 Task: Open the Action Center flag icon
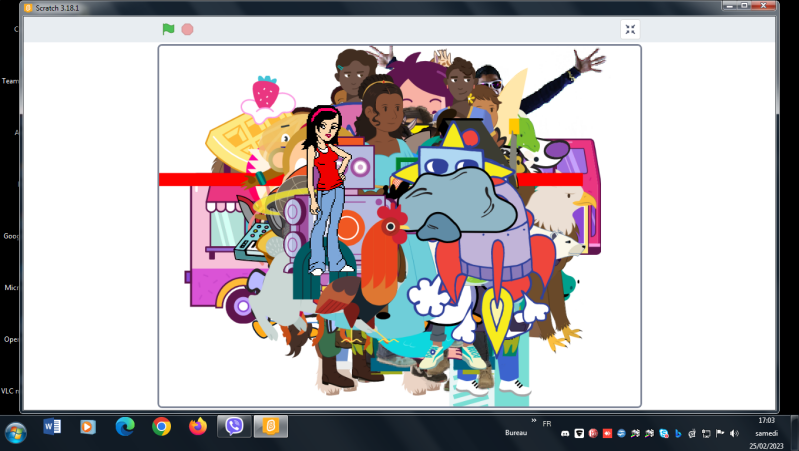(x=720, y=434)
